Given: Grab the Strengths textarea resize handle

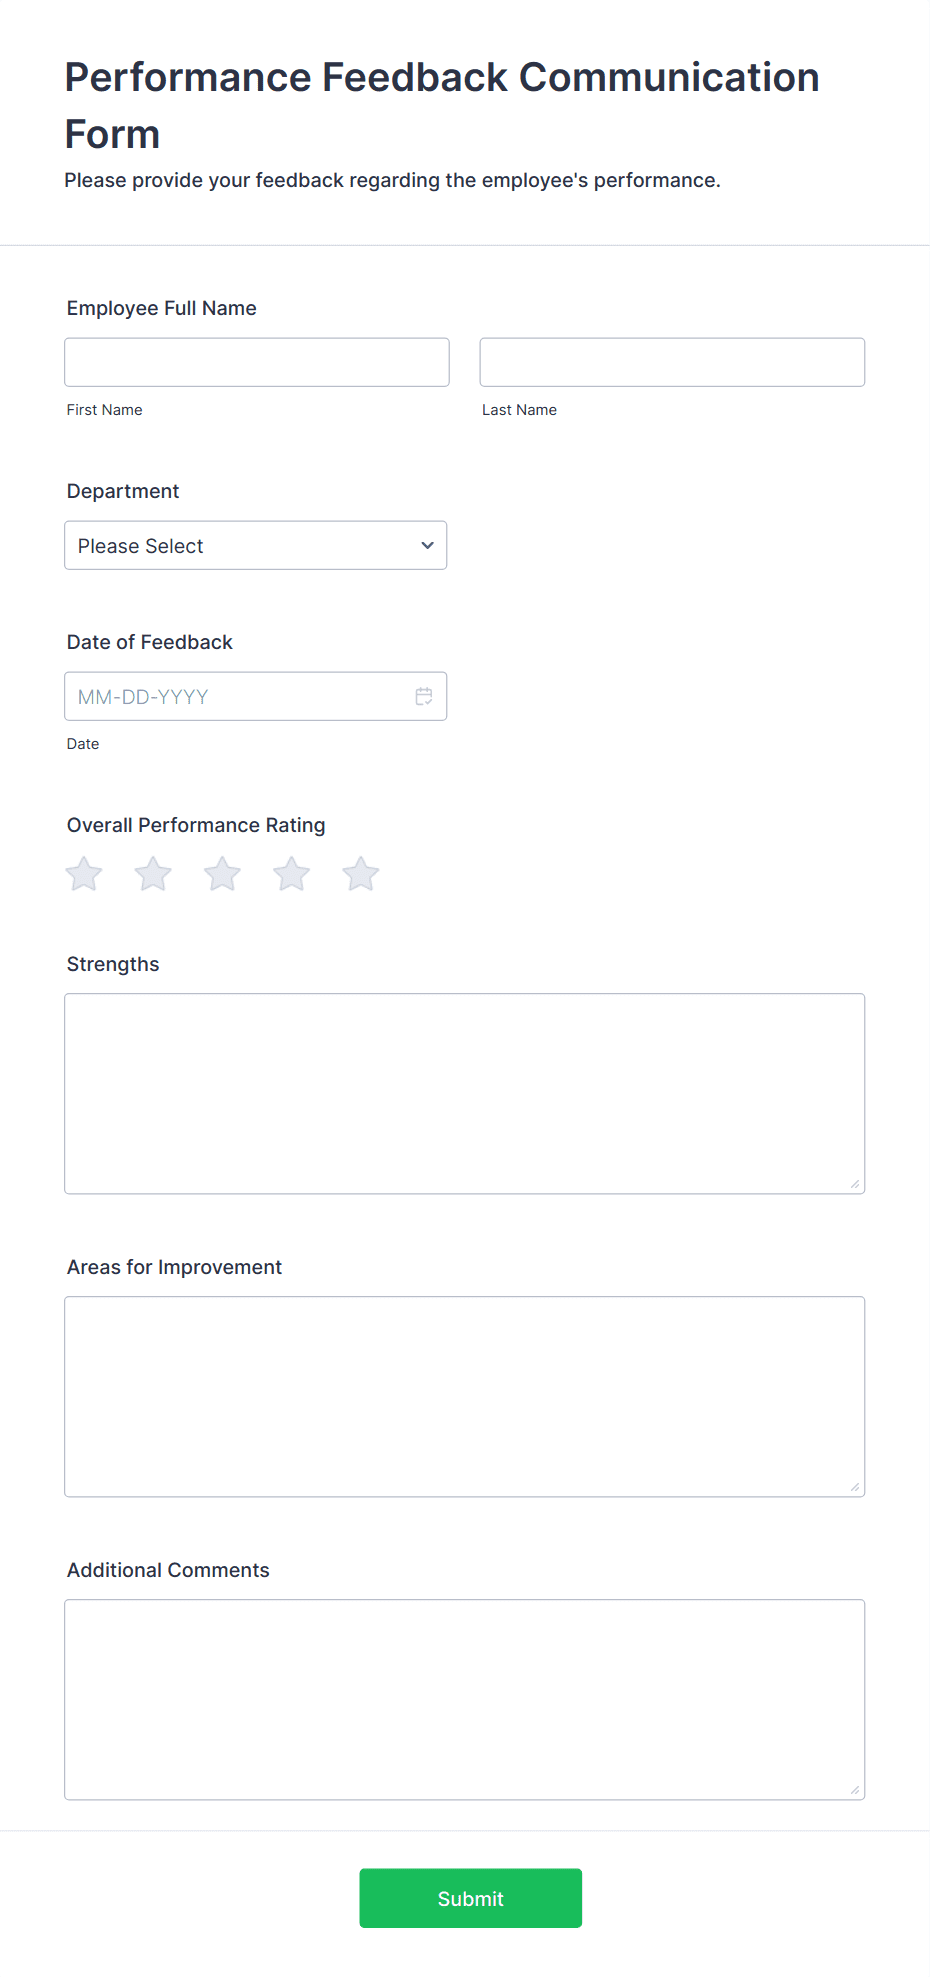Looking at the screenshot, I should (855, 1185).
